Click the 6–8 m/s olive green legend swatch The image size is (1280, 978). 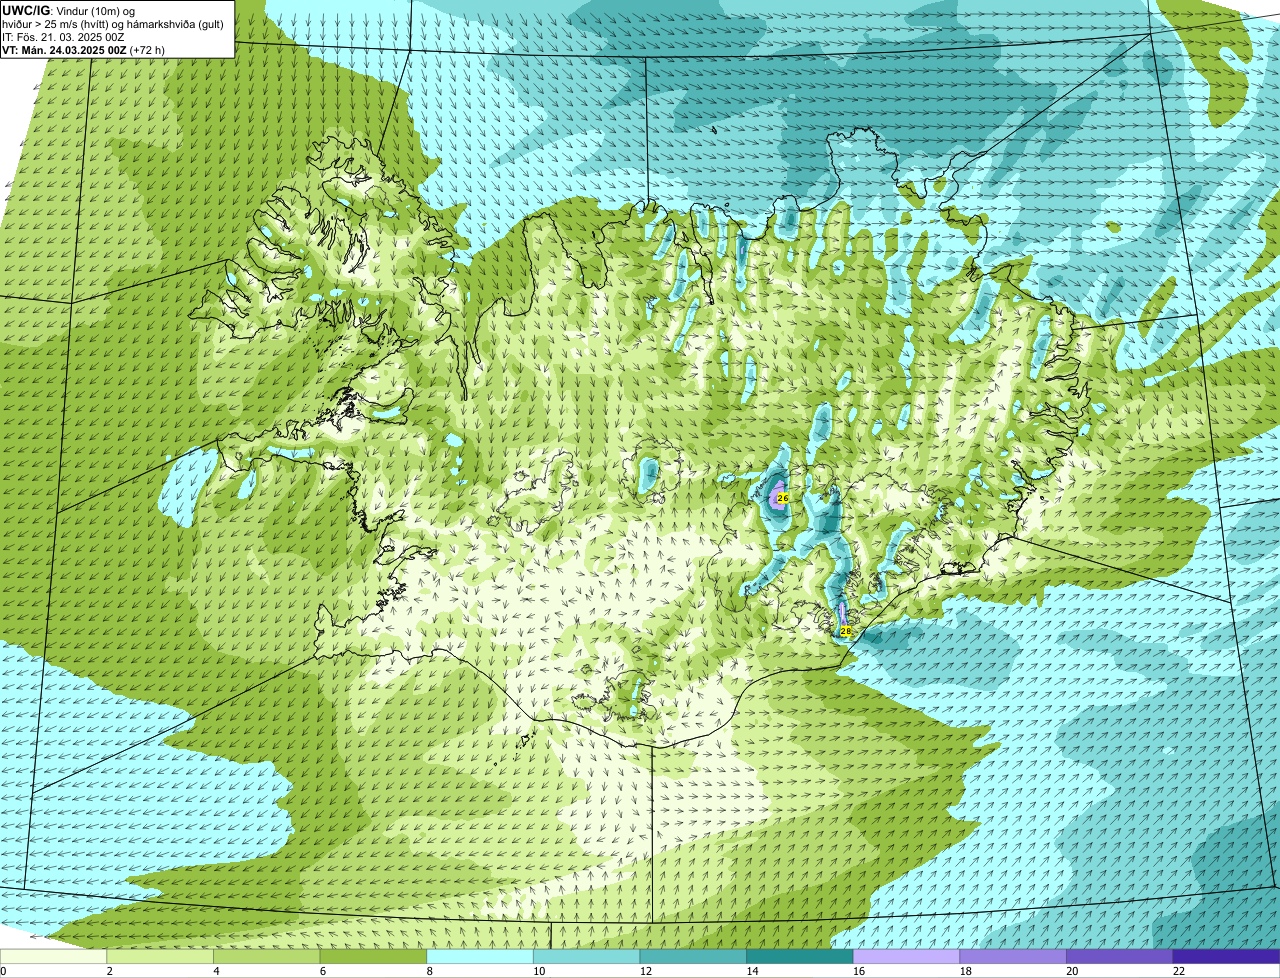pyautogui.click(x=373, y=956)
